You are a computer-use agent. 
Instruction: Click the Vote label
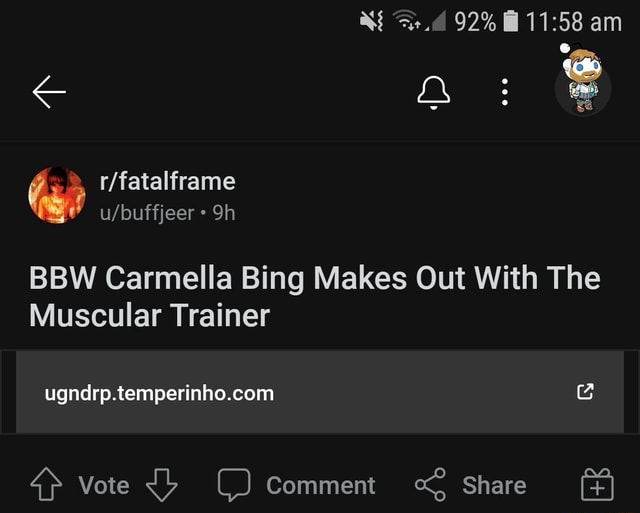click(x=104, y=485)
